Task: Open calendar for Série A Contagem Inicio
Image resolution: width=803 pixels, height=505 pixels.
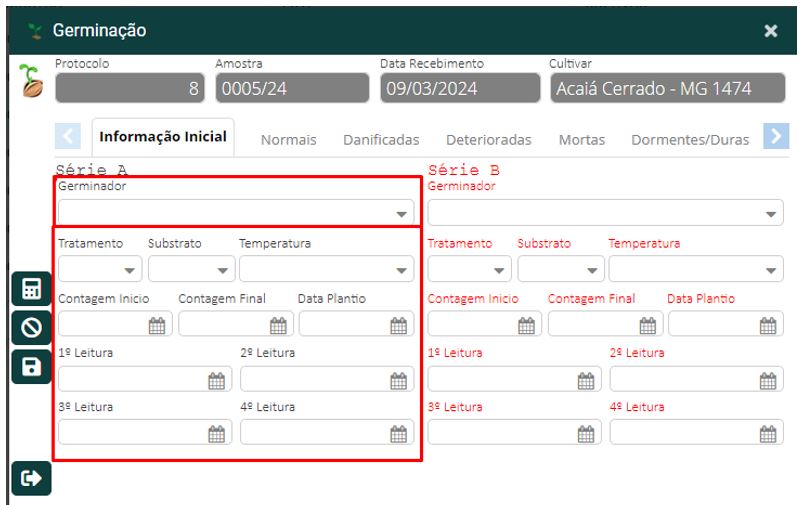Action: [157, 324]
